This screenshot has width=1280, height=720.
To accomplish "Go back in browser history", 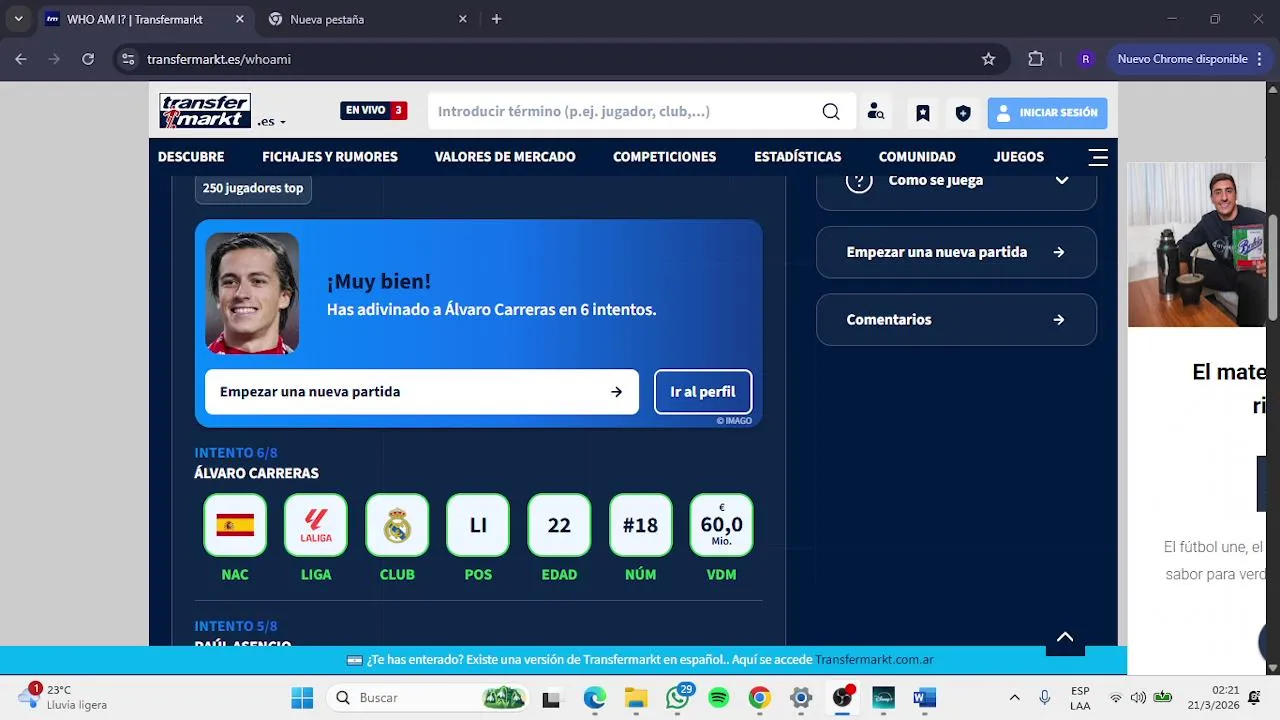I will pyautogui.click(x=21, y=59).
